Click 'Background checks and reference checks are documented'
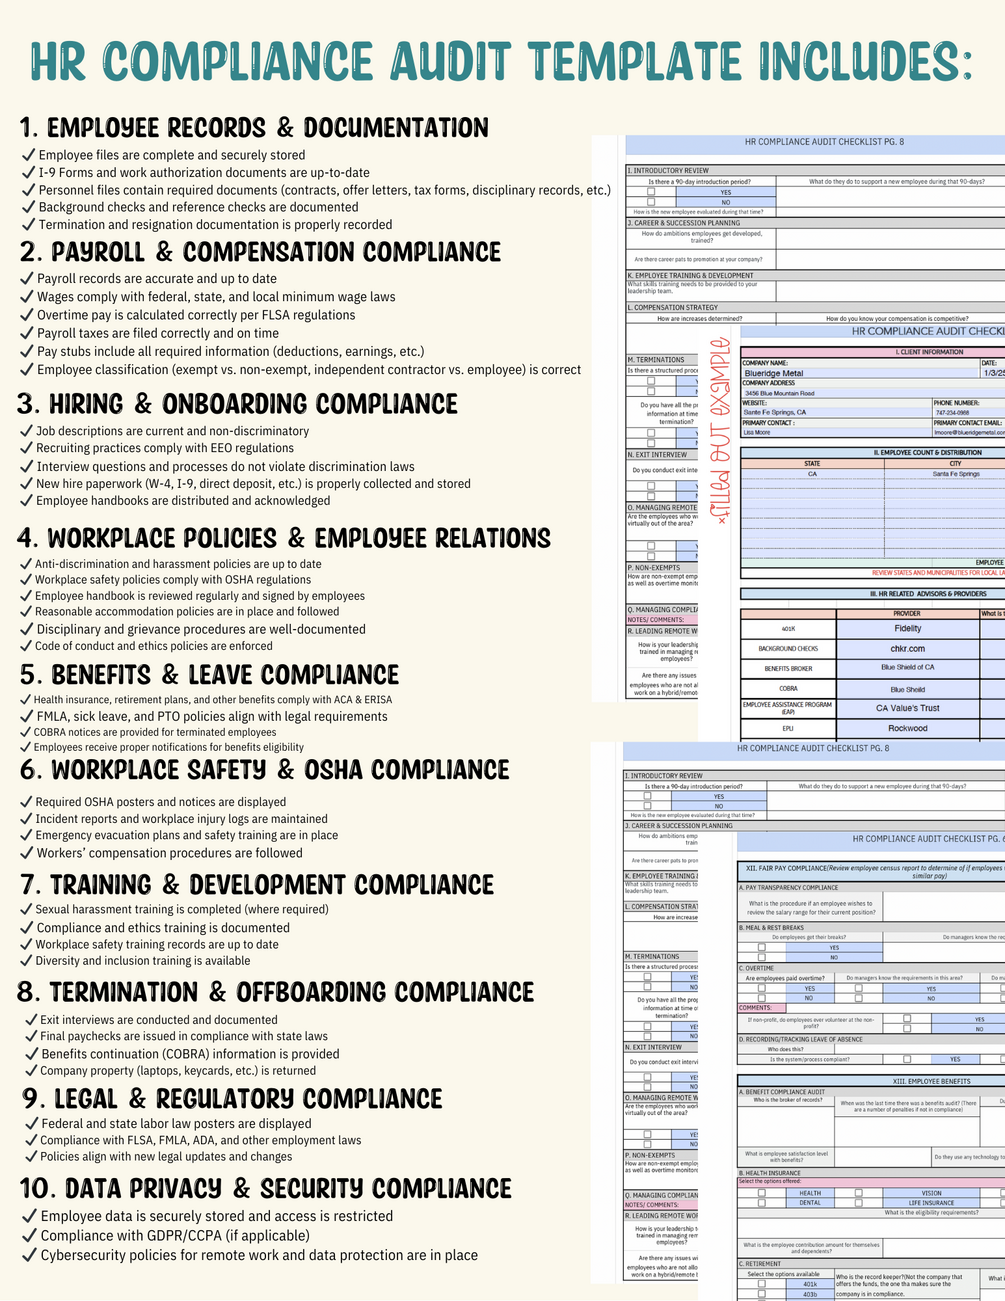 (198, 207)
